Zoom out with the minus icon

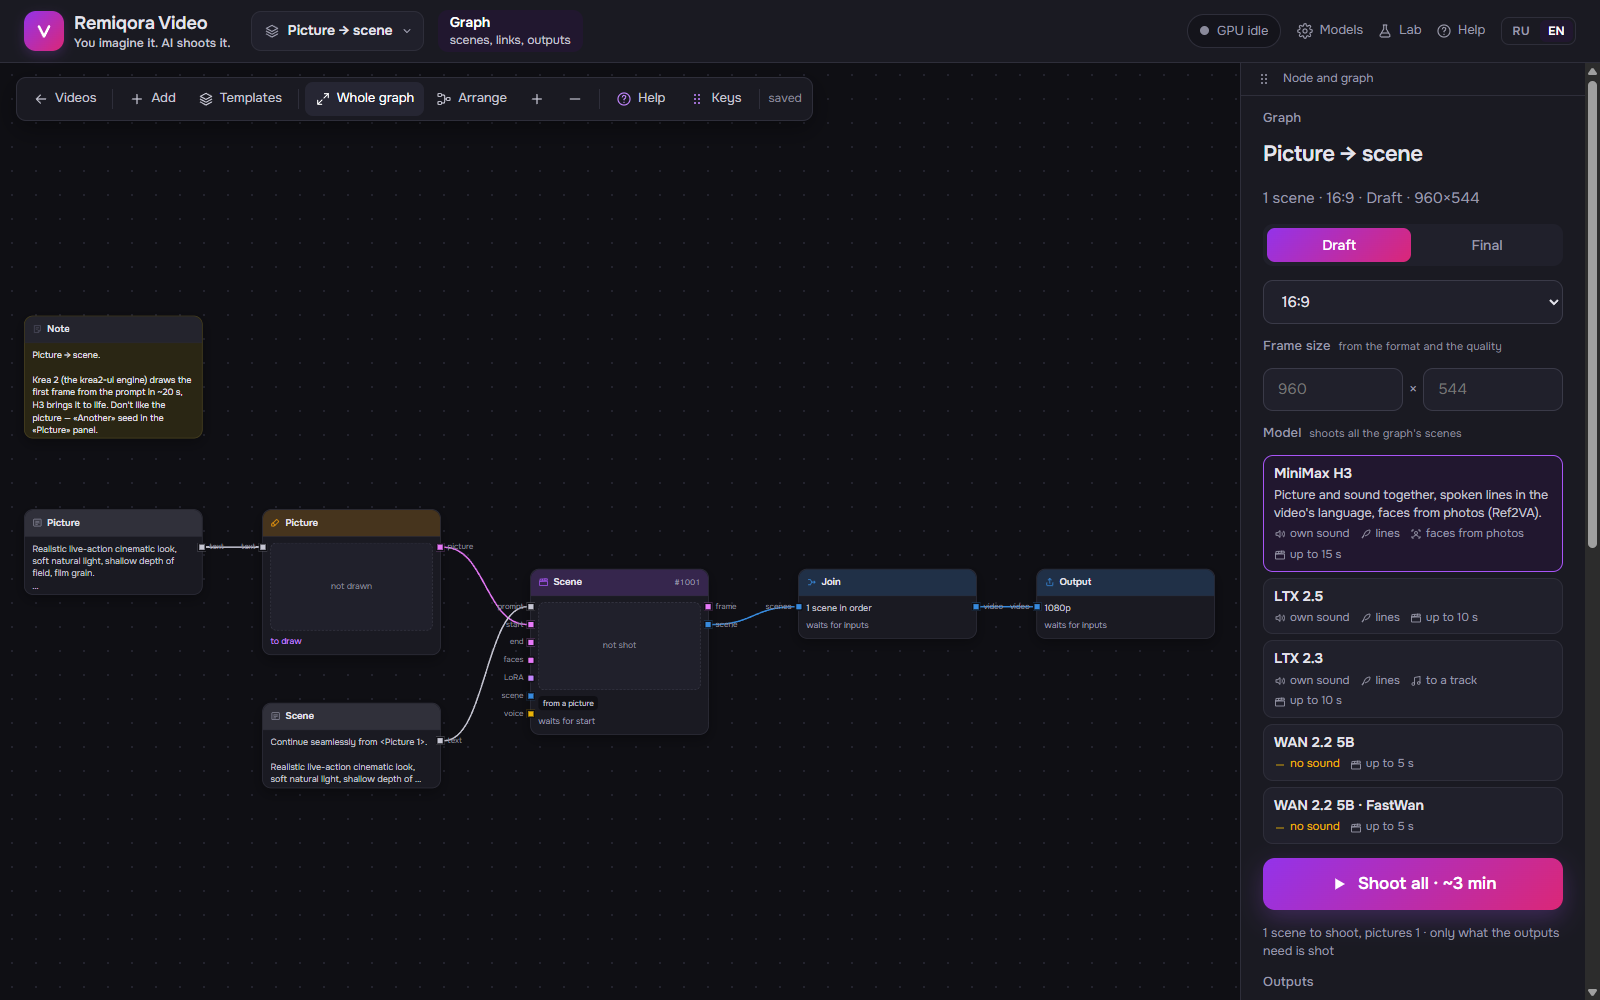point(575,99)
